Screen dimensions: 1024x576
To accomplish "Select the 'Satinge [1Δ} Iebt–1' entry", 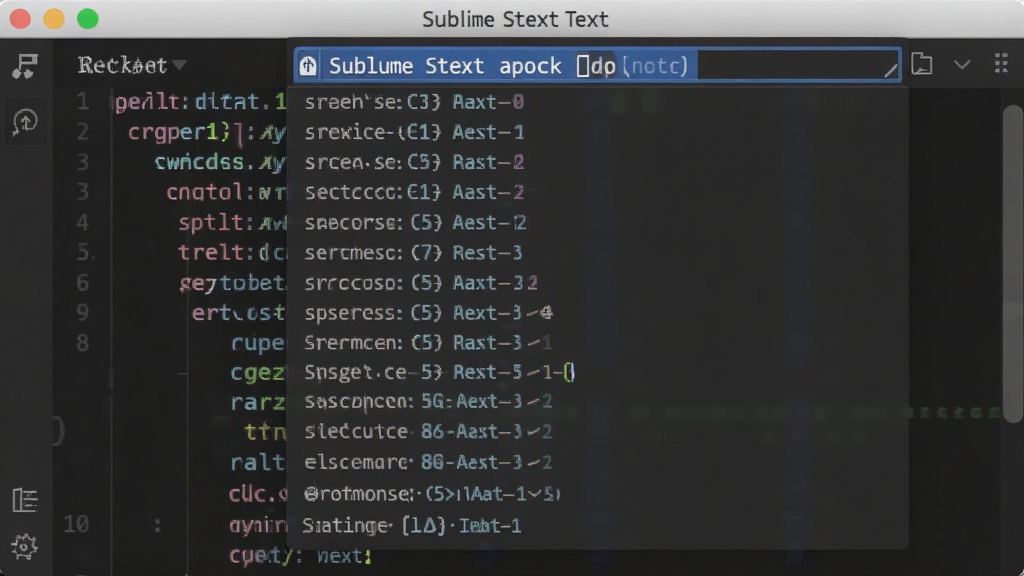I will click(598, 526).
